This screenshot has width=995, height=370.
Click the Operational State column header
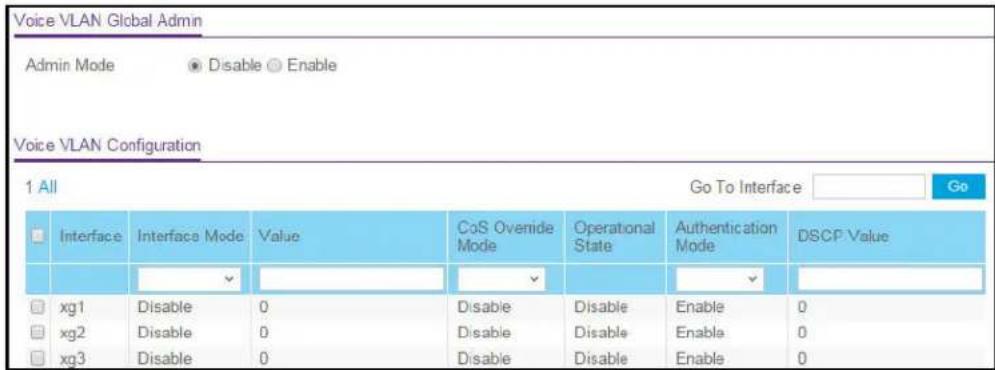tap(614, 236)
